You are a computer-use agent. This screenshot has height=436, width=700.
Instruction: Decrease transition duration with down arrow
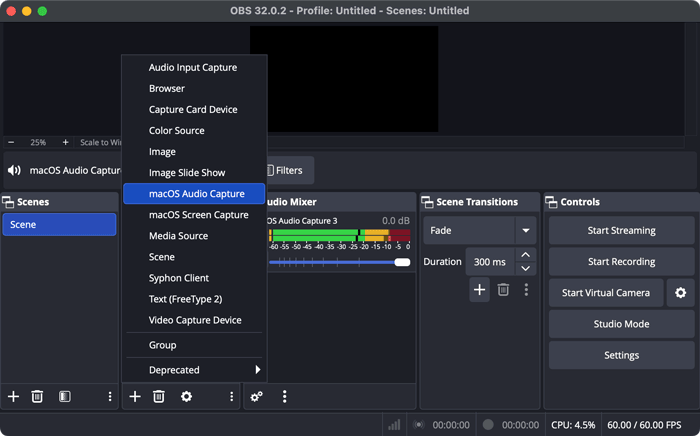[x=525, y=268]
